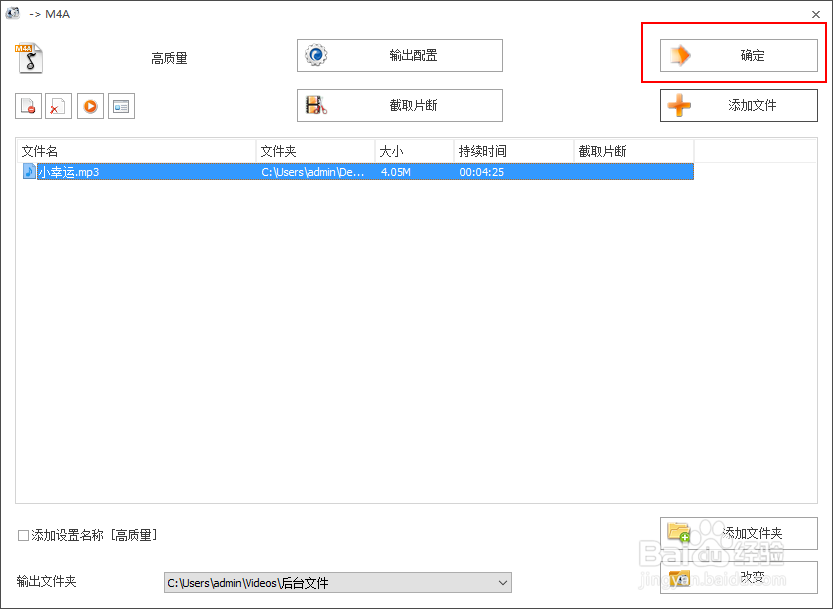The image size is (833, 609).
Task: Click the app icon in title bar
Action: click(12, 13)
